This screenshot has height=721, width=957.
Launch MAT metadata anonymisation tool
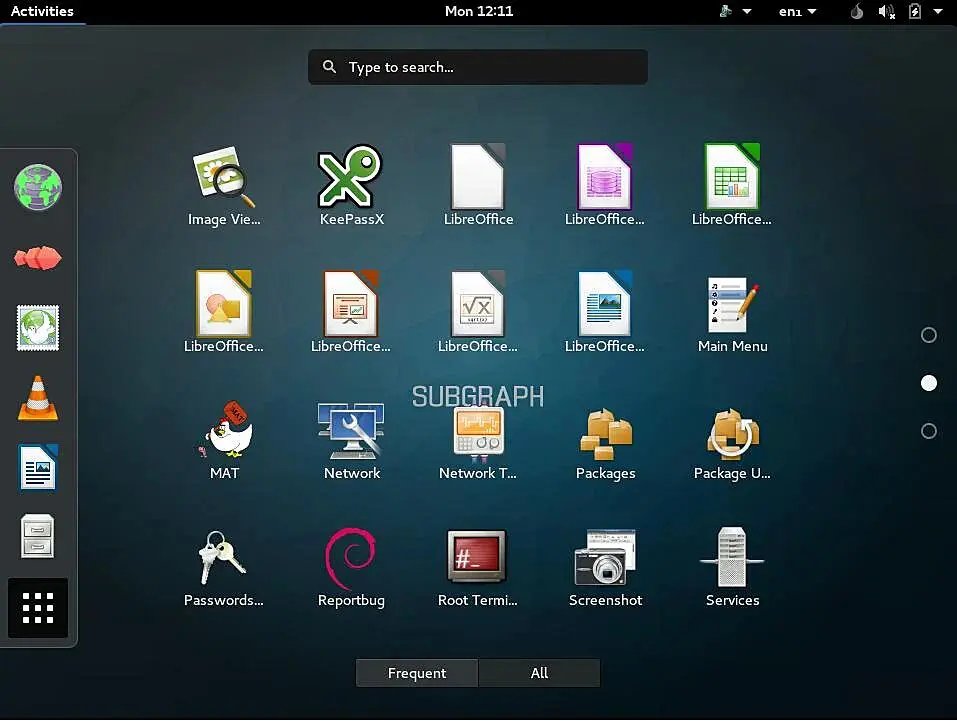(x=225, y=440)
